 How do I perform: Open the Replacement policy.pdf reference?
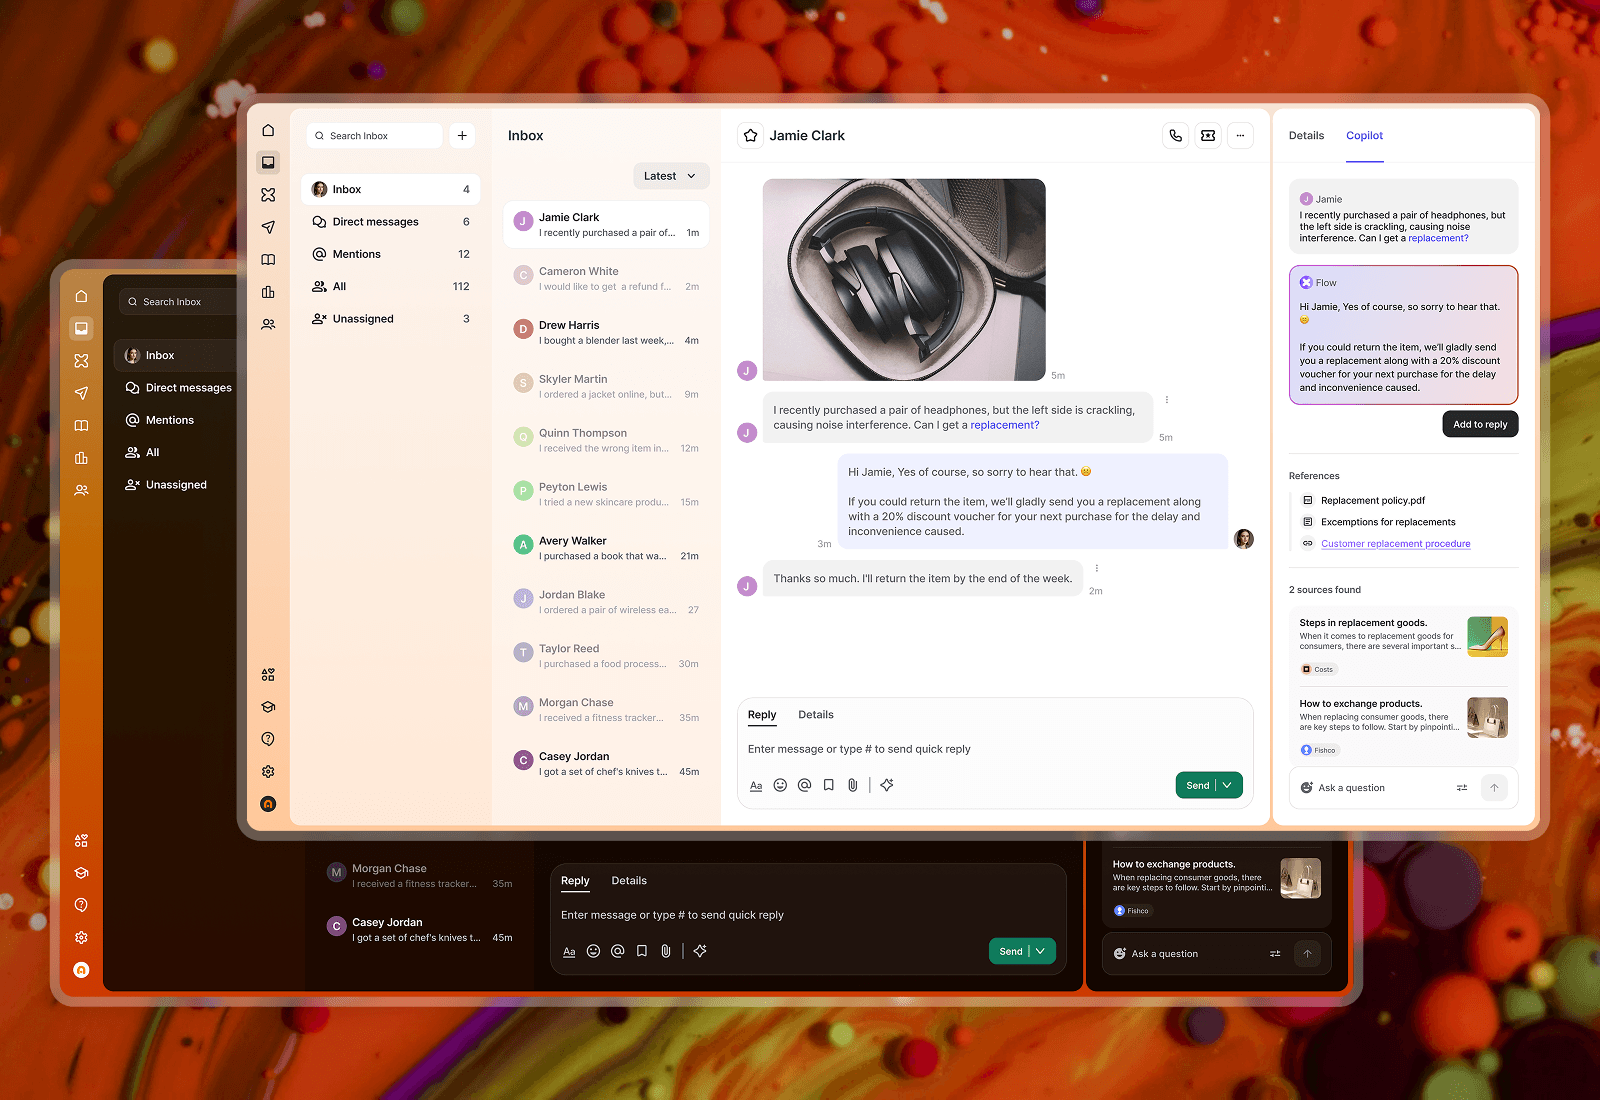point(1372,501)
